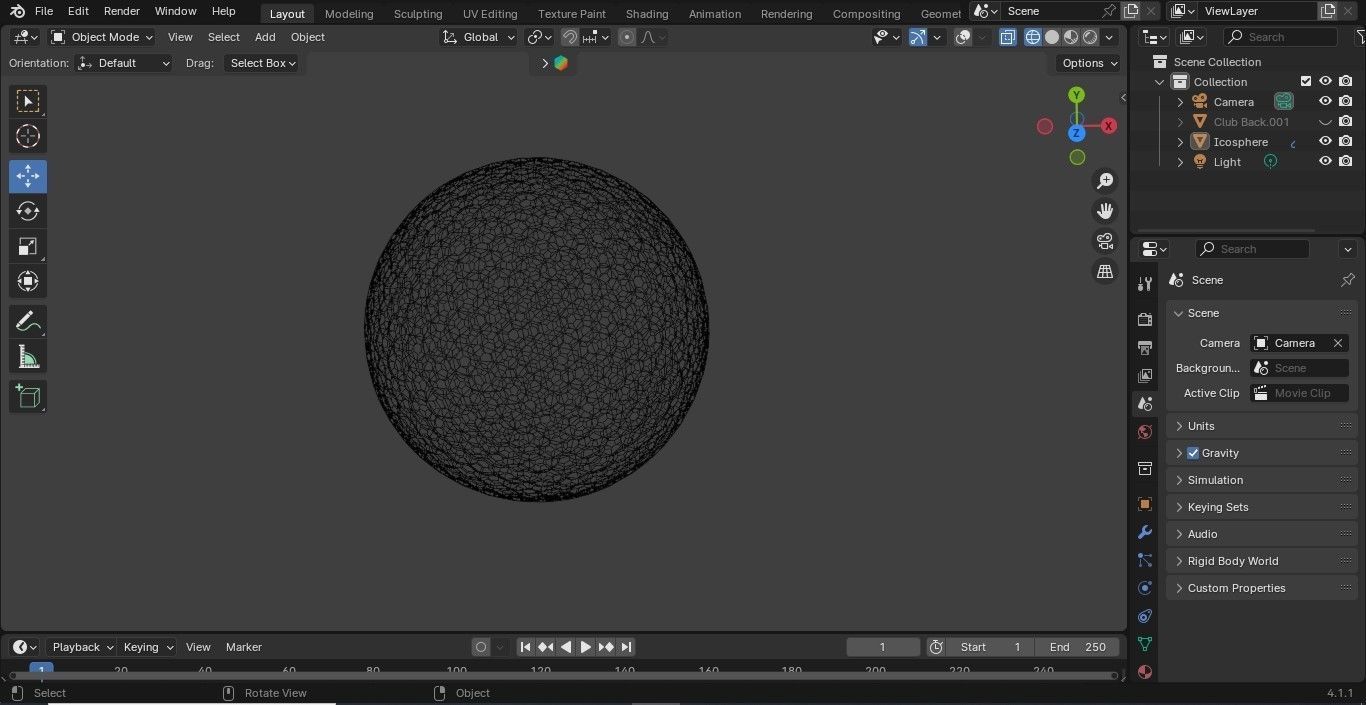Uncheck the Collection exclude checkbox

pyautogui.click(x=1306, y=81)
